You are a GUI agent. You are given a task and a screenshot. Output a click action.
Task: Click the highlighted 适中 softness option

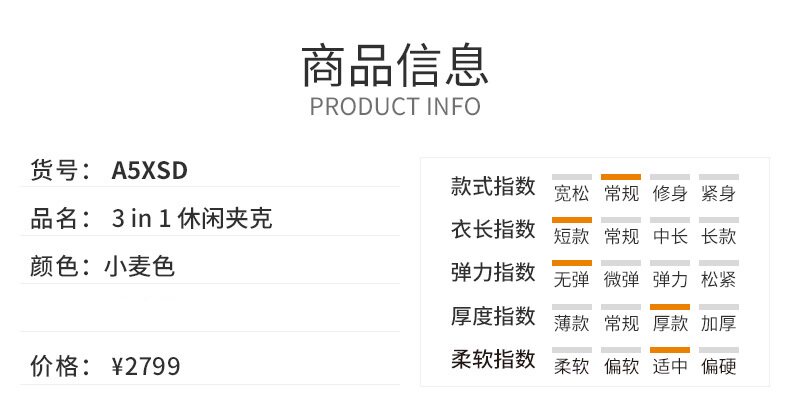point(669,366)
